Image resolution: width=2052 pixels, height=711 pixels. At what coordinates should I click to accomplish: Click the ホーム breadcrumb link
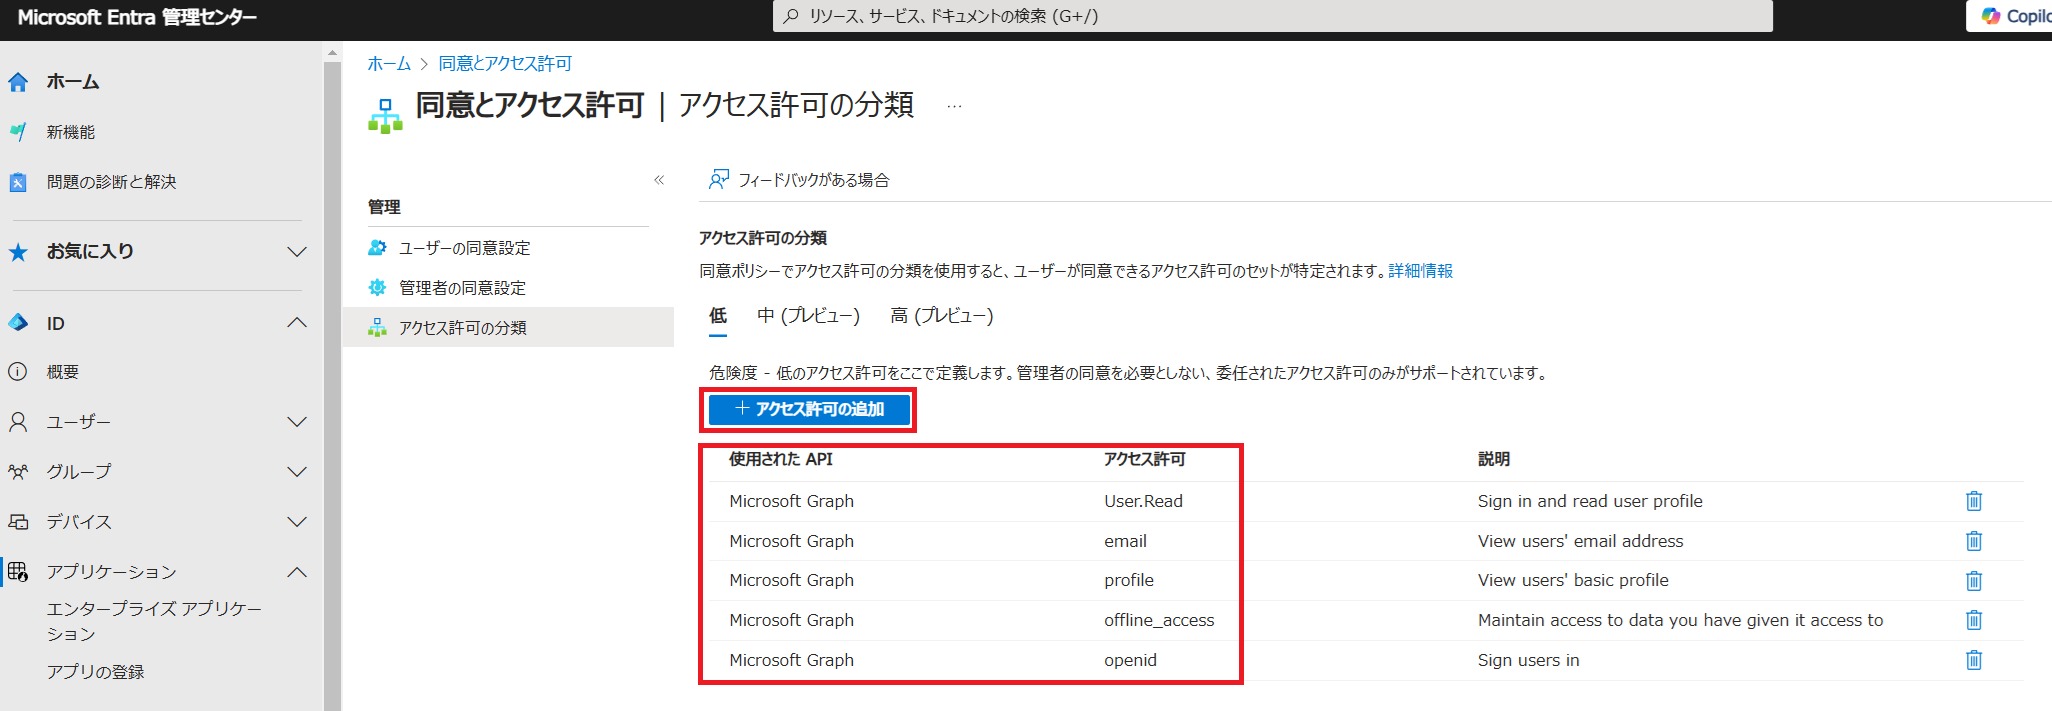(389, 64)
